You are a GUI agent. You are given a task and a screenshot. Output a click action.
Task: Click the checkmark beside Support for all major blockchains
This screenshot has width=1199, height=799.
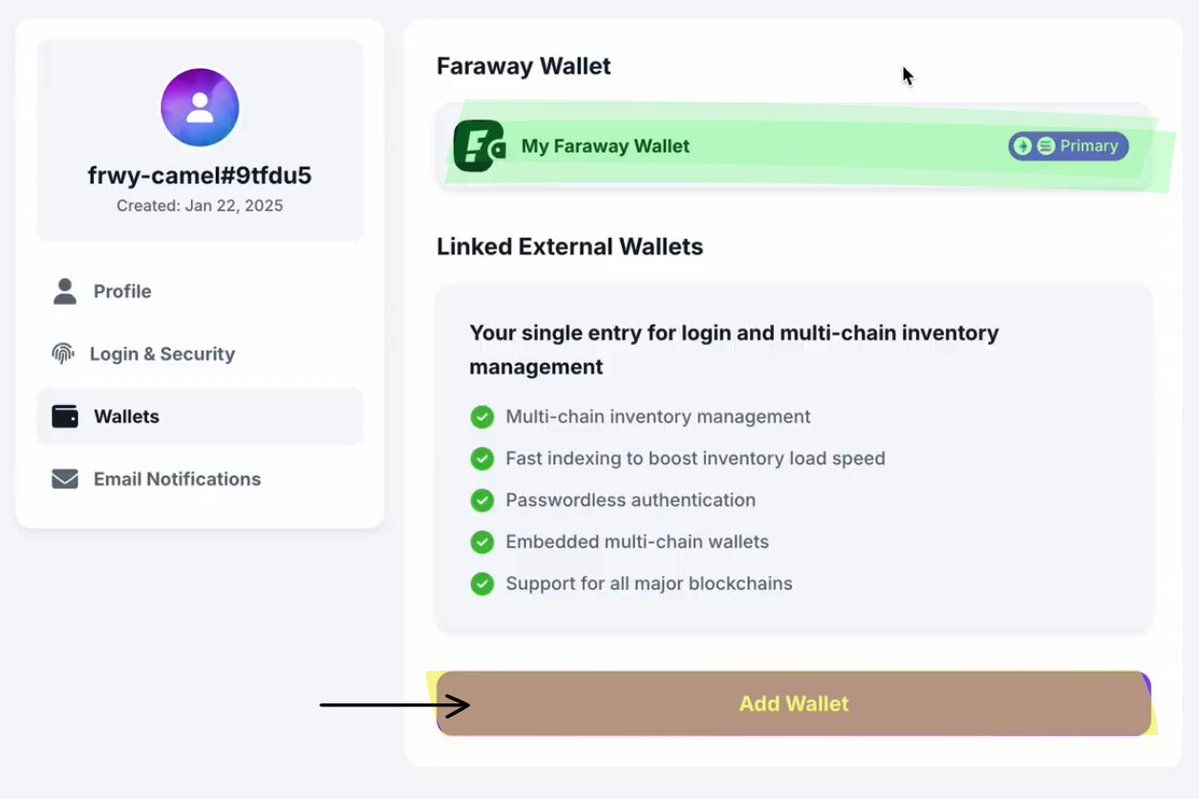(482, 584)
